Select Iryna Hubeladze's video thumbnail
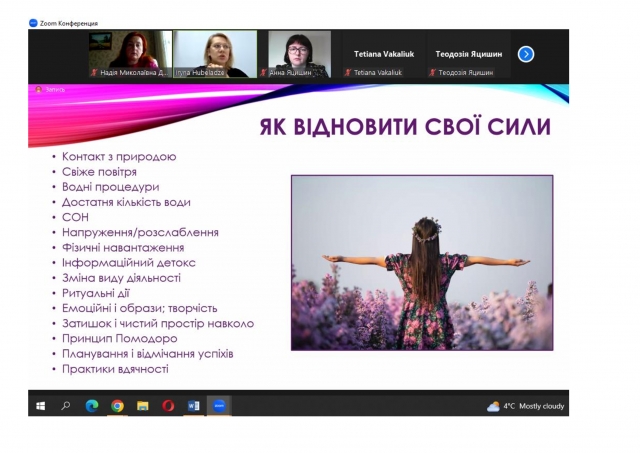The height and width of the screenshot is (453, 640). 214,54
